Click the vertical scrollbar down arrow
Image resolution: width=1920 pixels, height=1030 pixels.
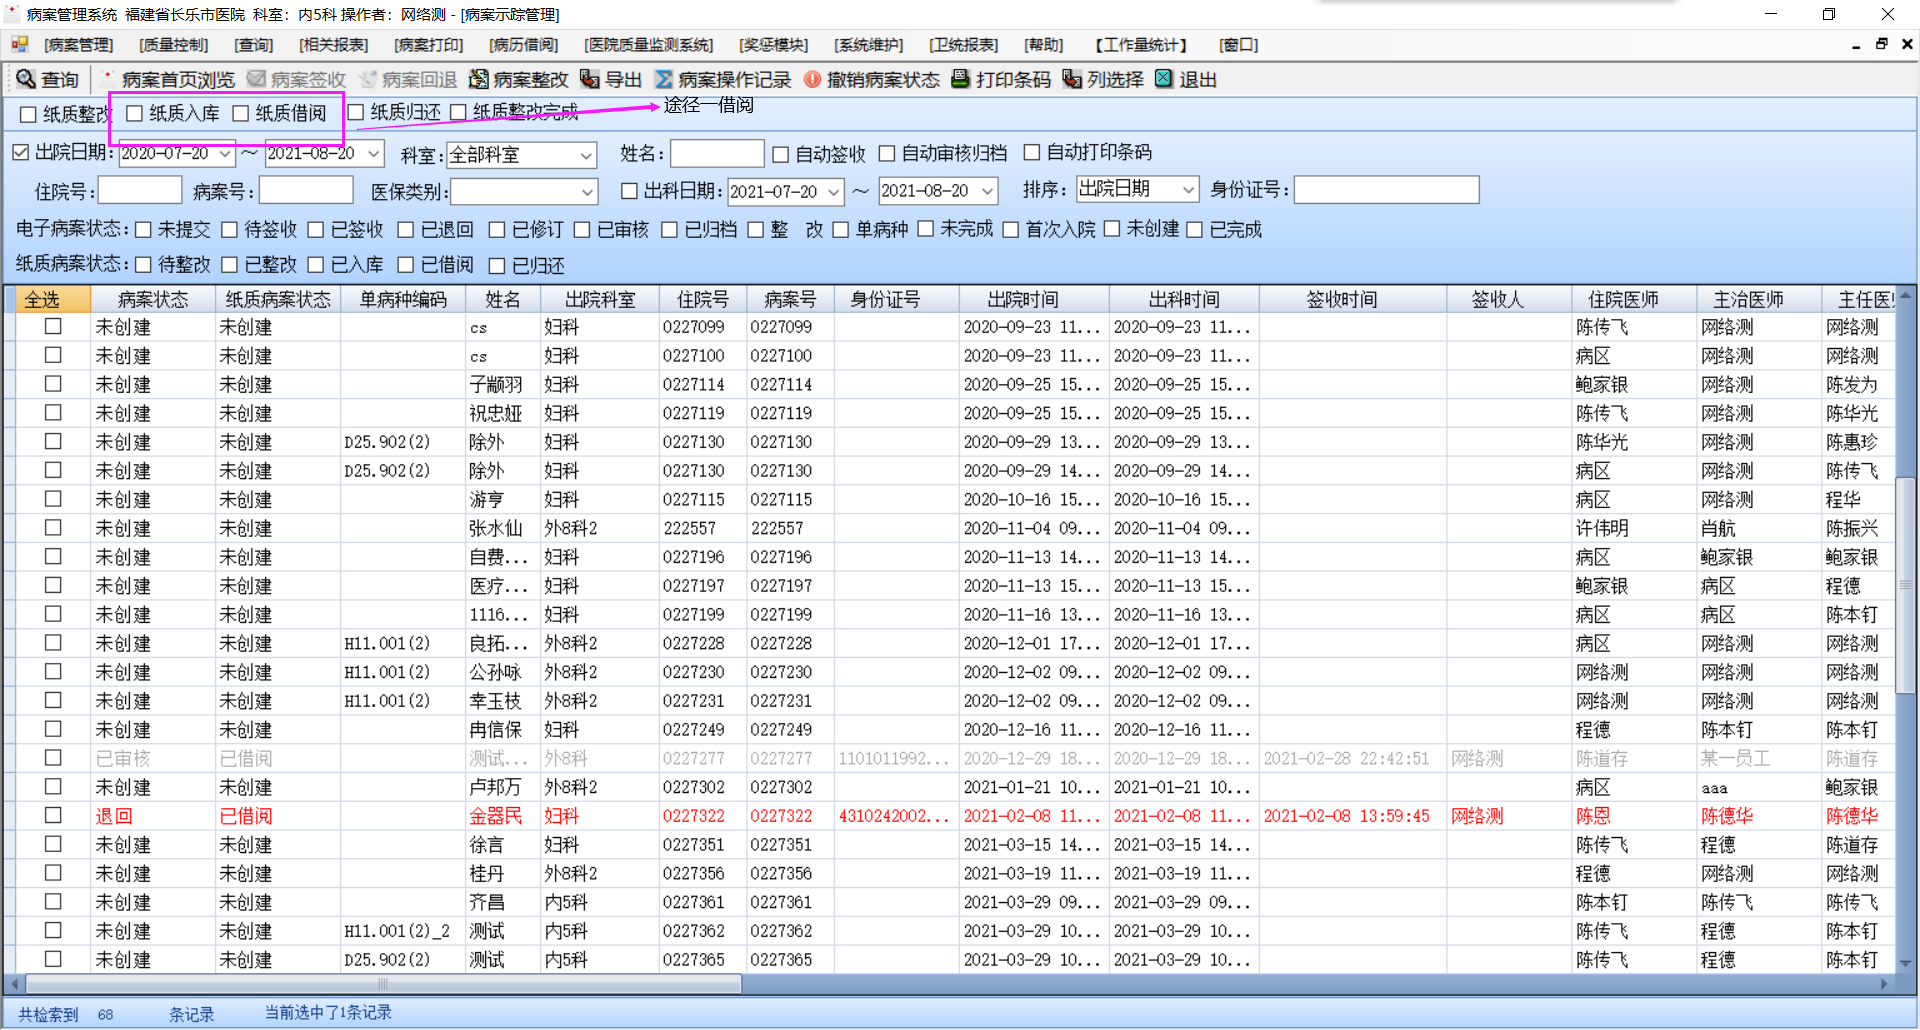[1906, 963]
